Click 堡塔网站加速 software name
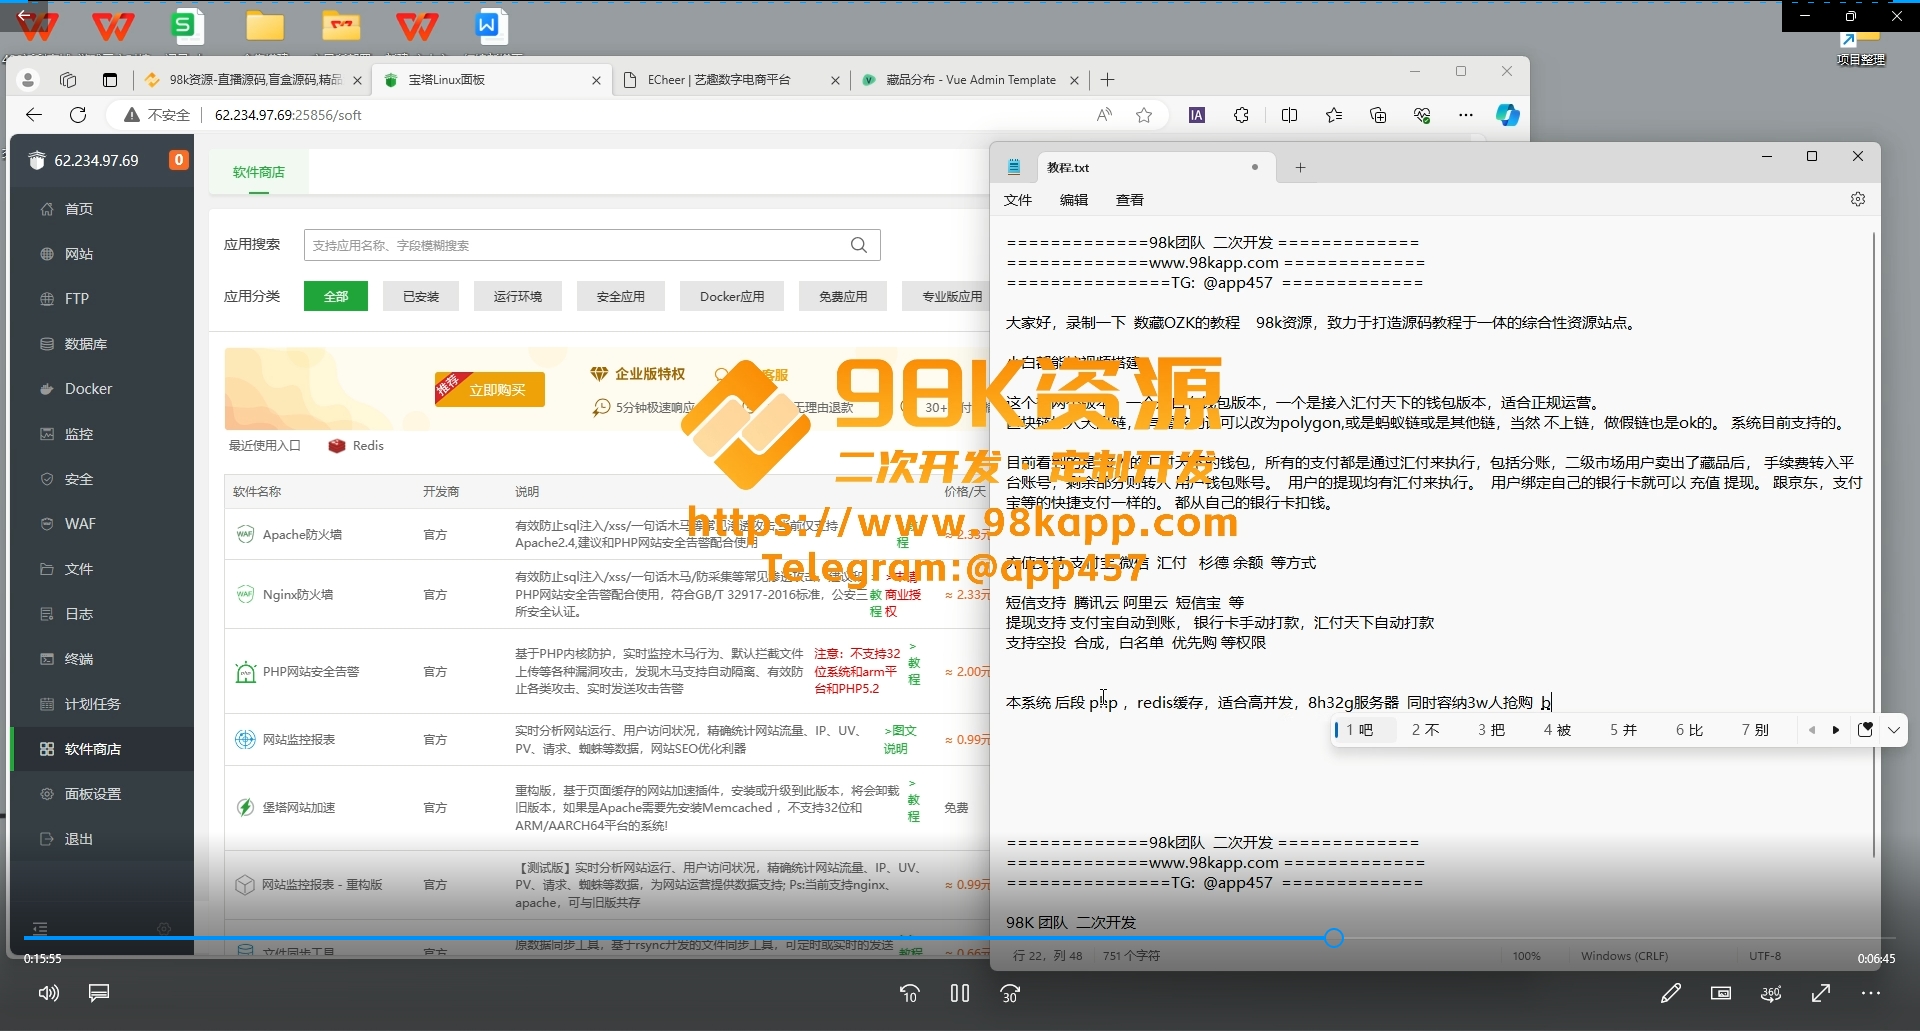 [x=298, y=808]
